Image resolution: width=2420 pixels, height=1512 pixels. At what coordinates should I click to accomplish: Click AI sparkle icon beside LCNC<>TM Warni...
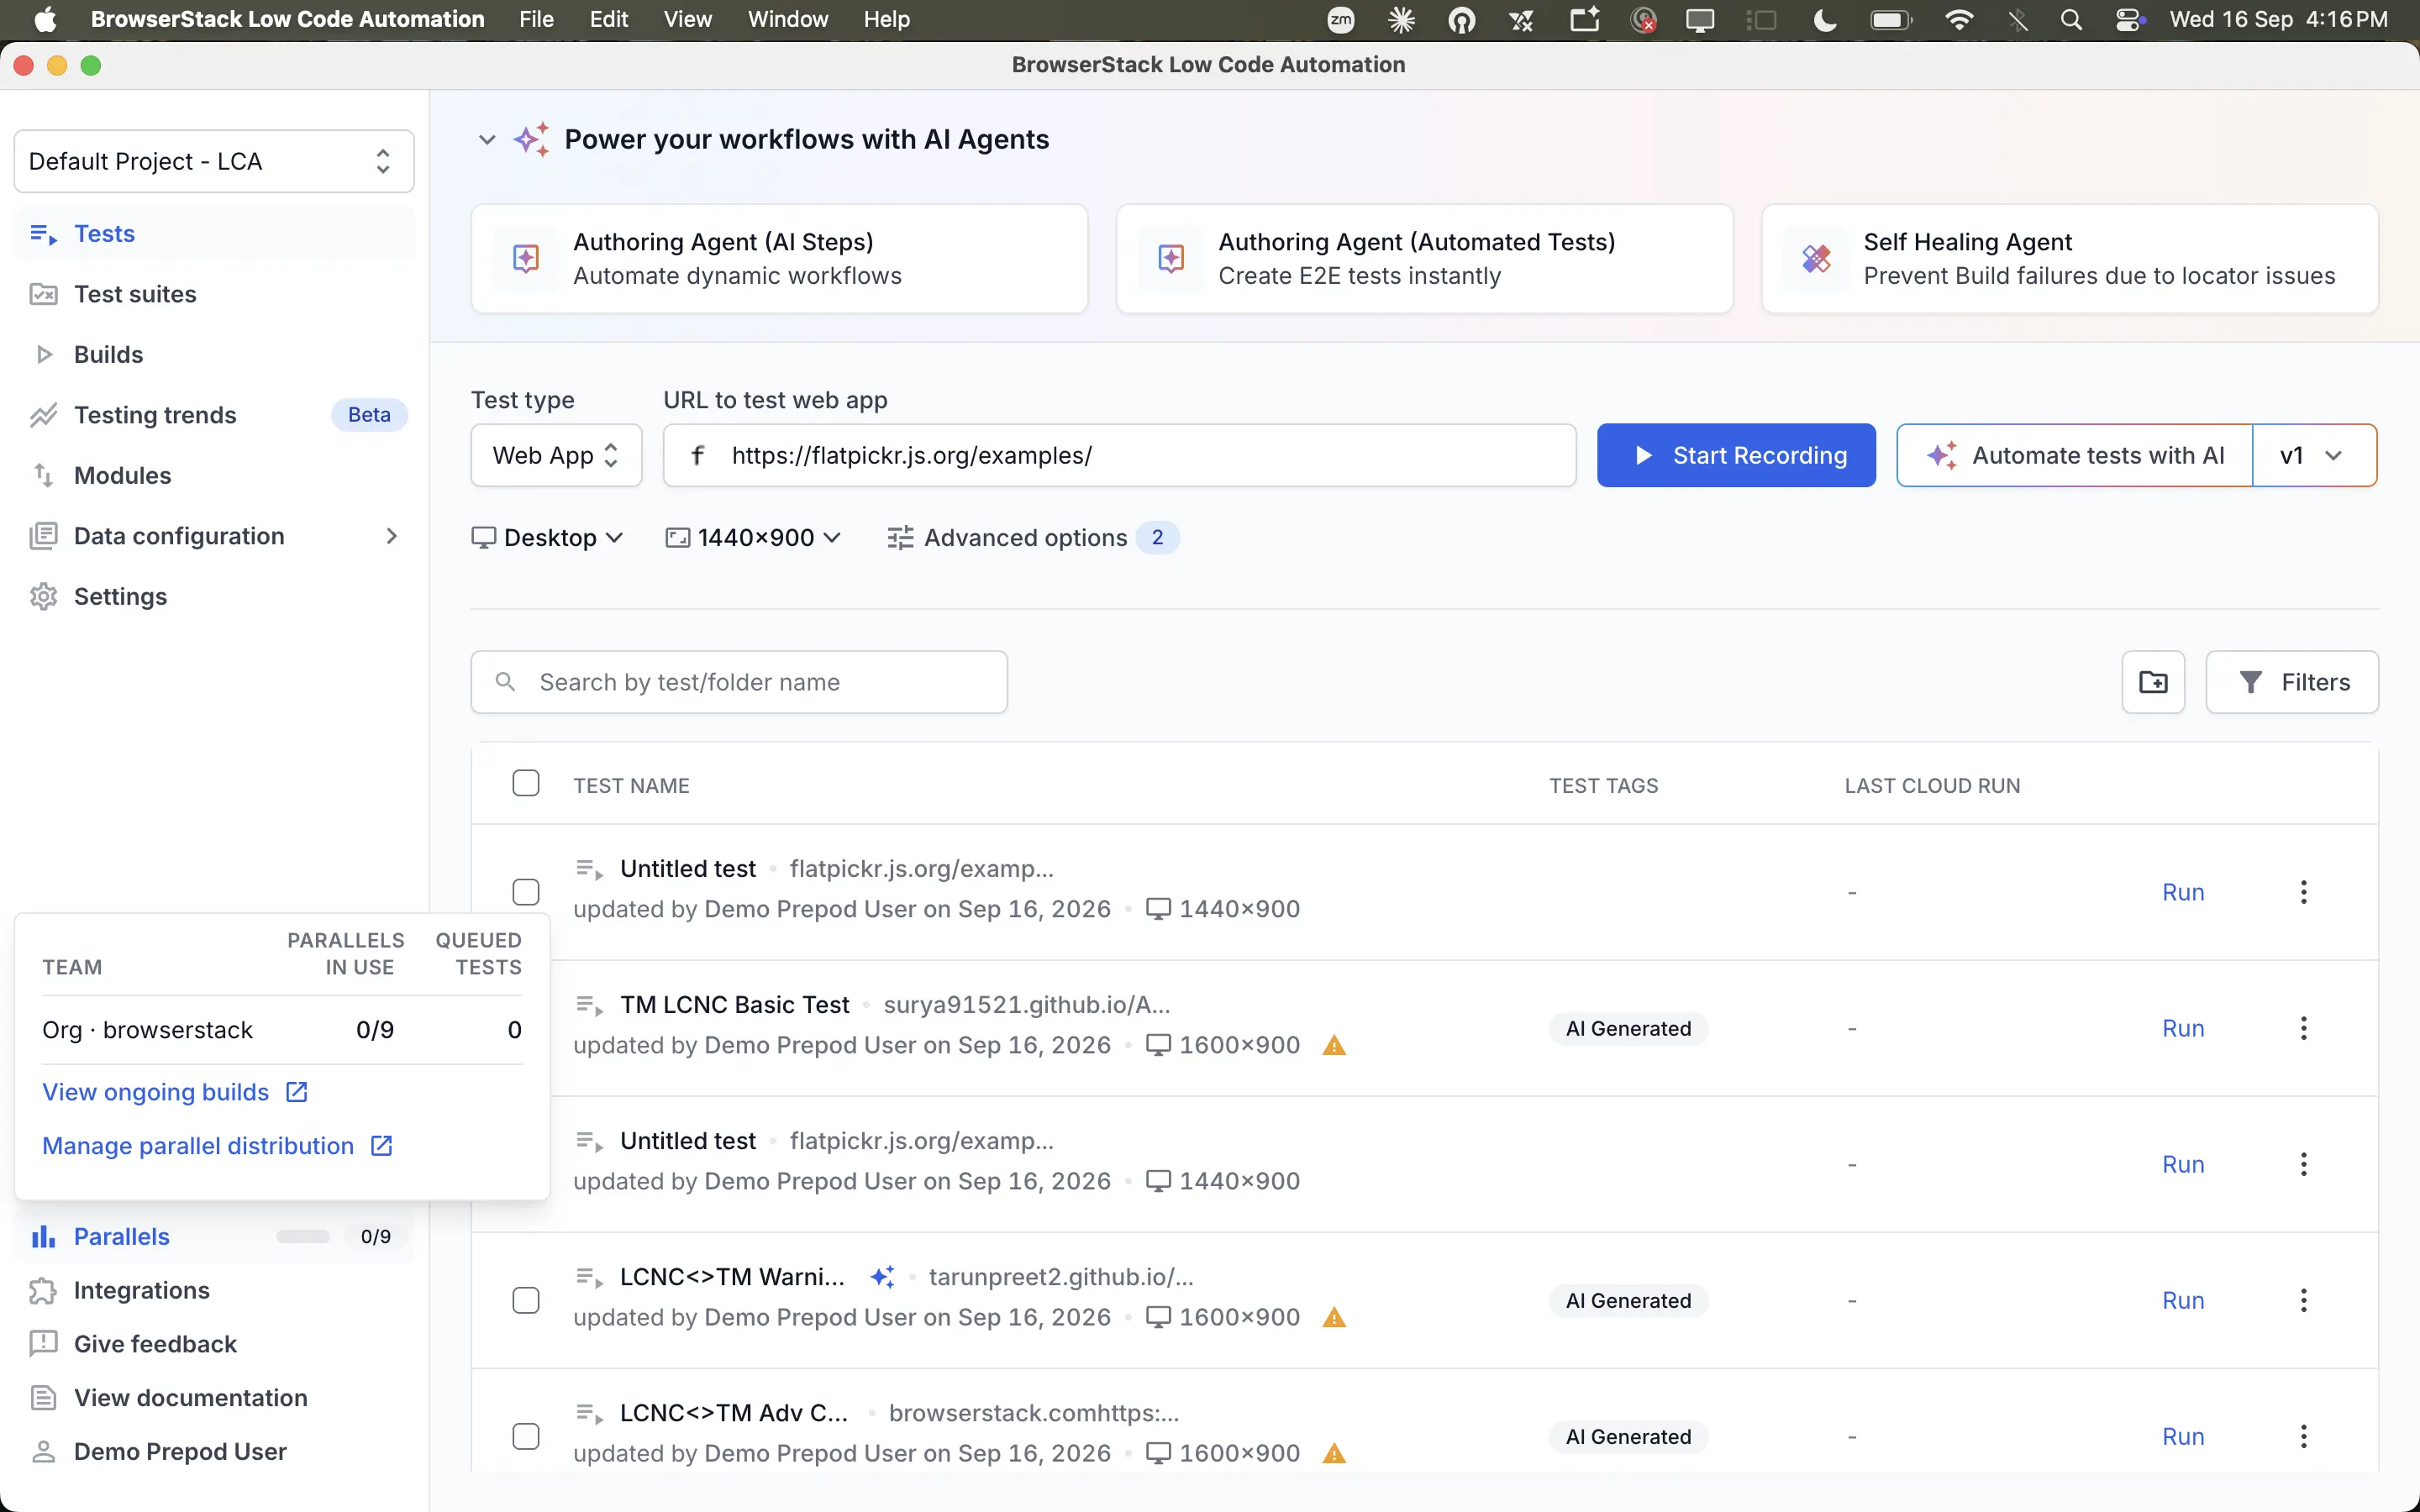click(882, 1276)
